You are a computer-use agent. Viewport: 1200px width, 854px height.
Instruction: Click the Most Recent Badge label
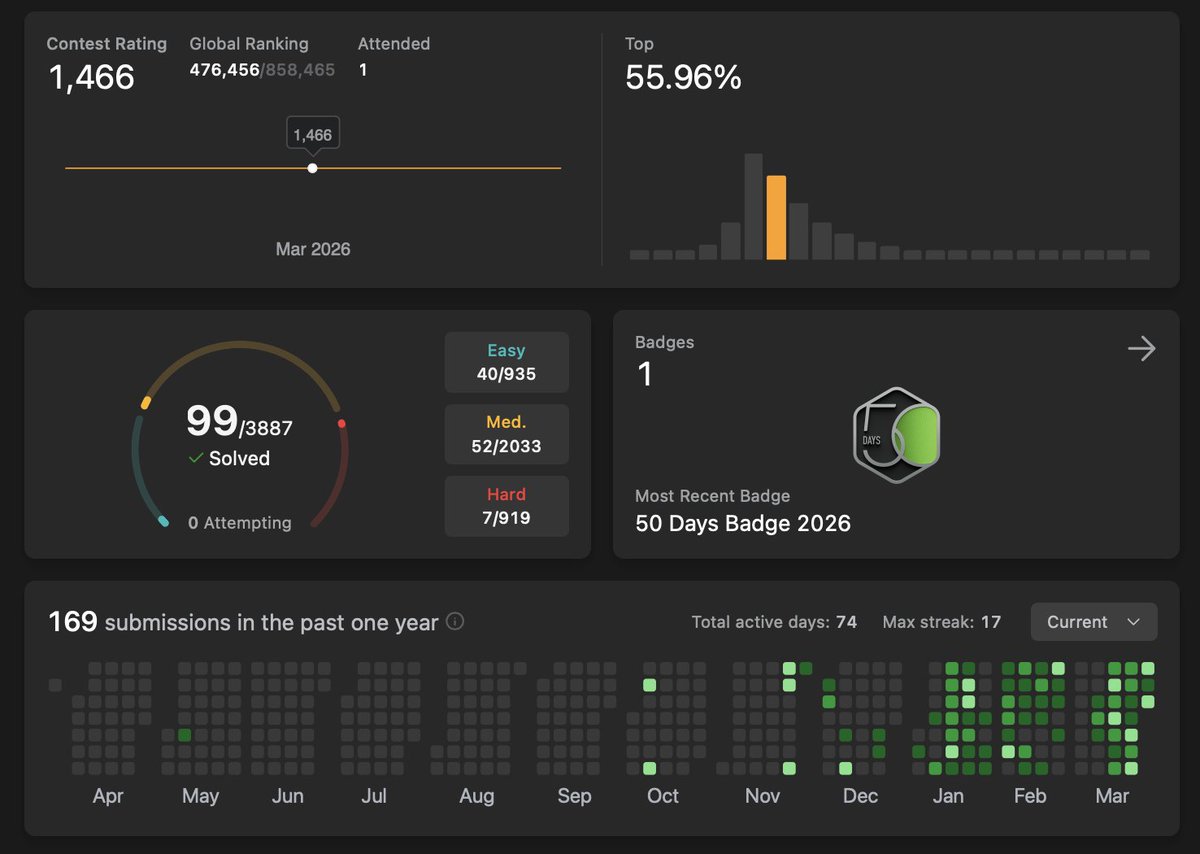click(x=713, y=496)
